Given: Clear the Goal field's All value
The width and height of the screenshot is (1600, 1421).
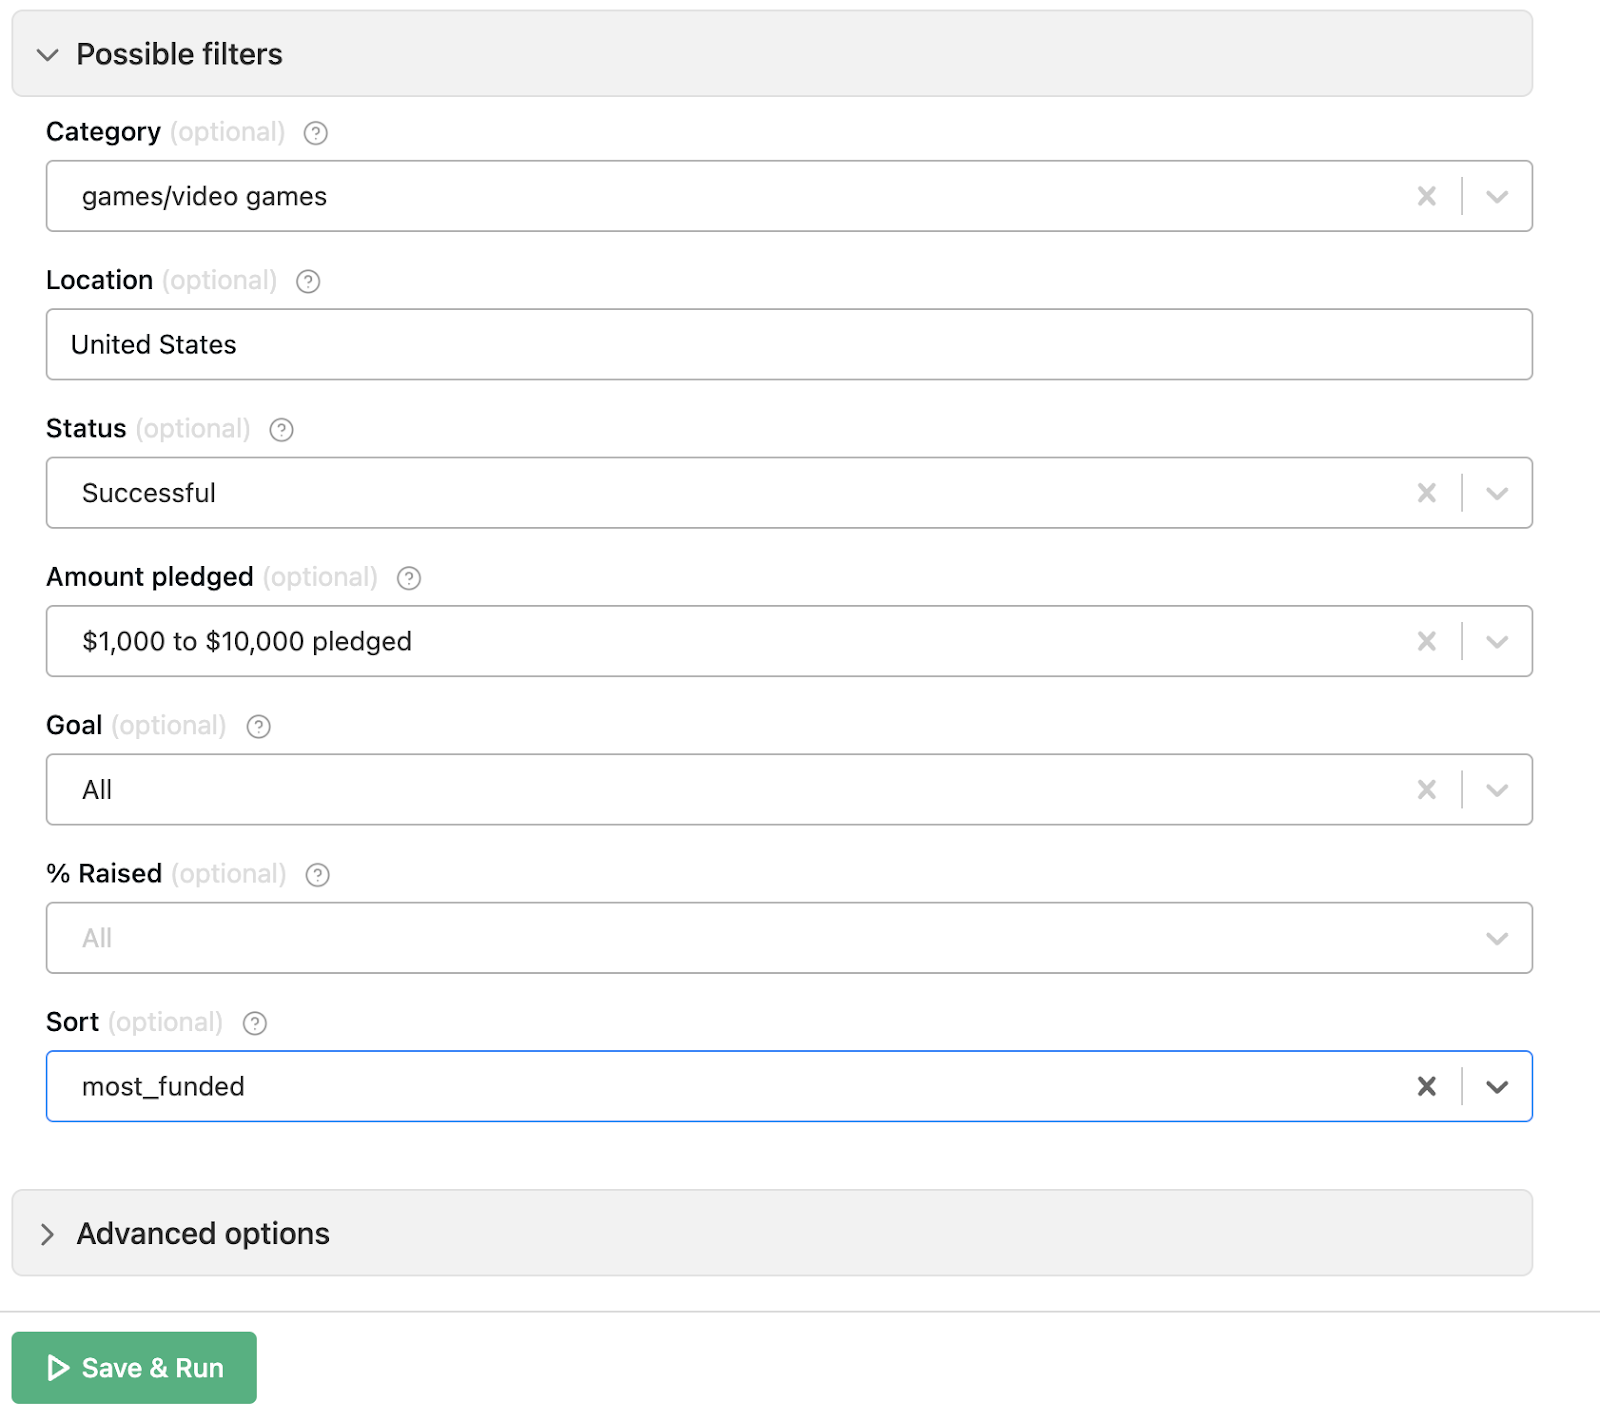Looking at the screenshot, I should (1426, 790).
